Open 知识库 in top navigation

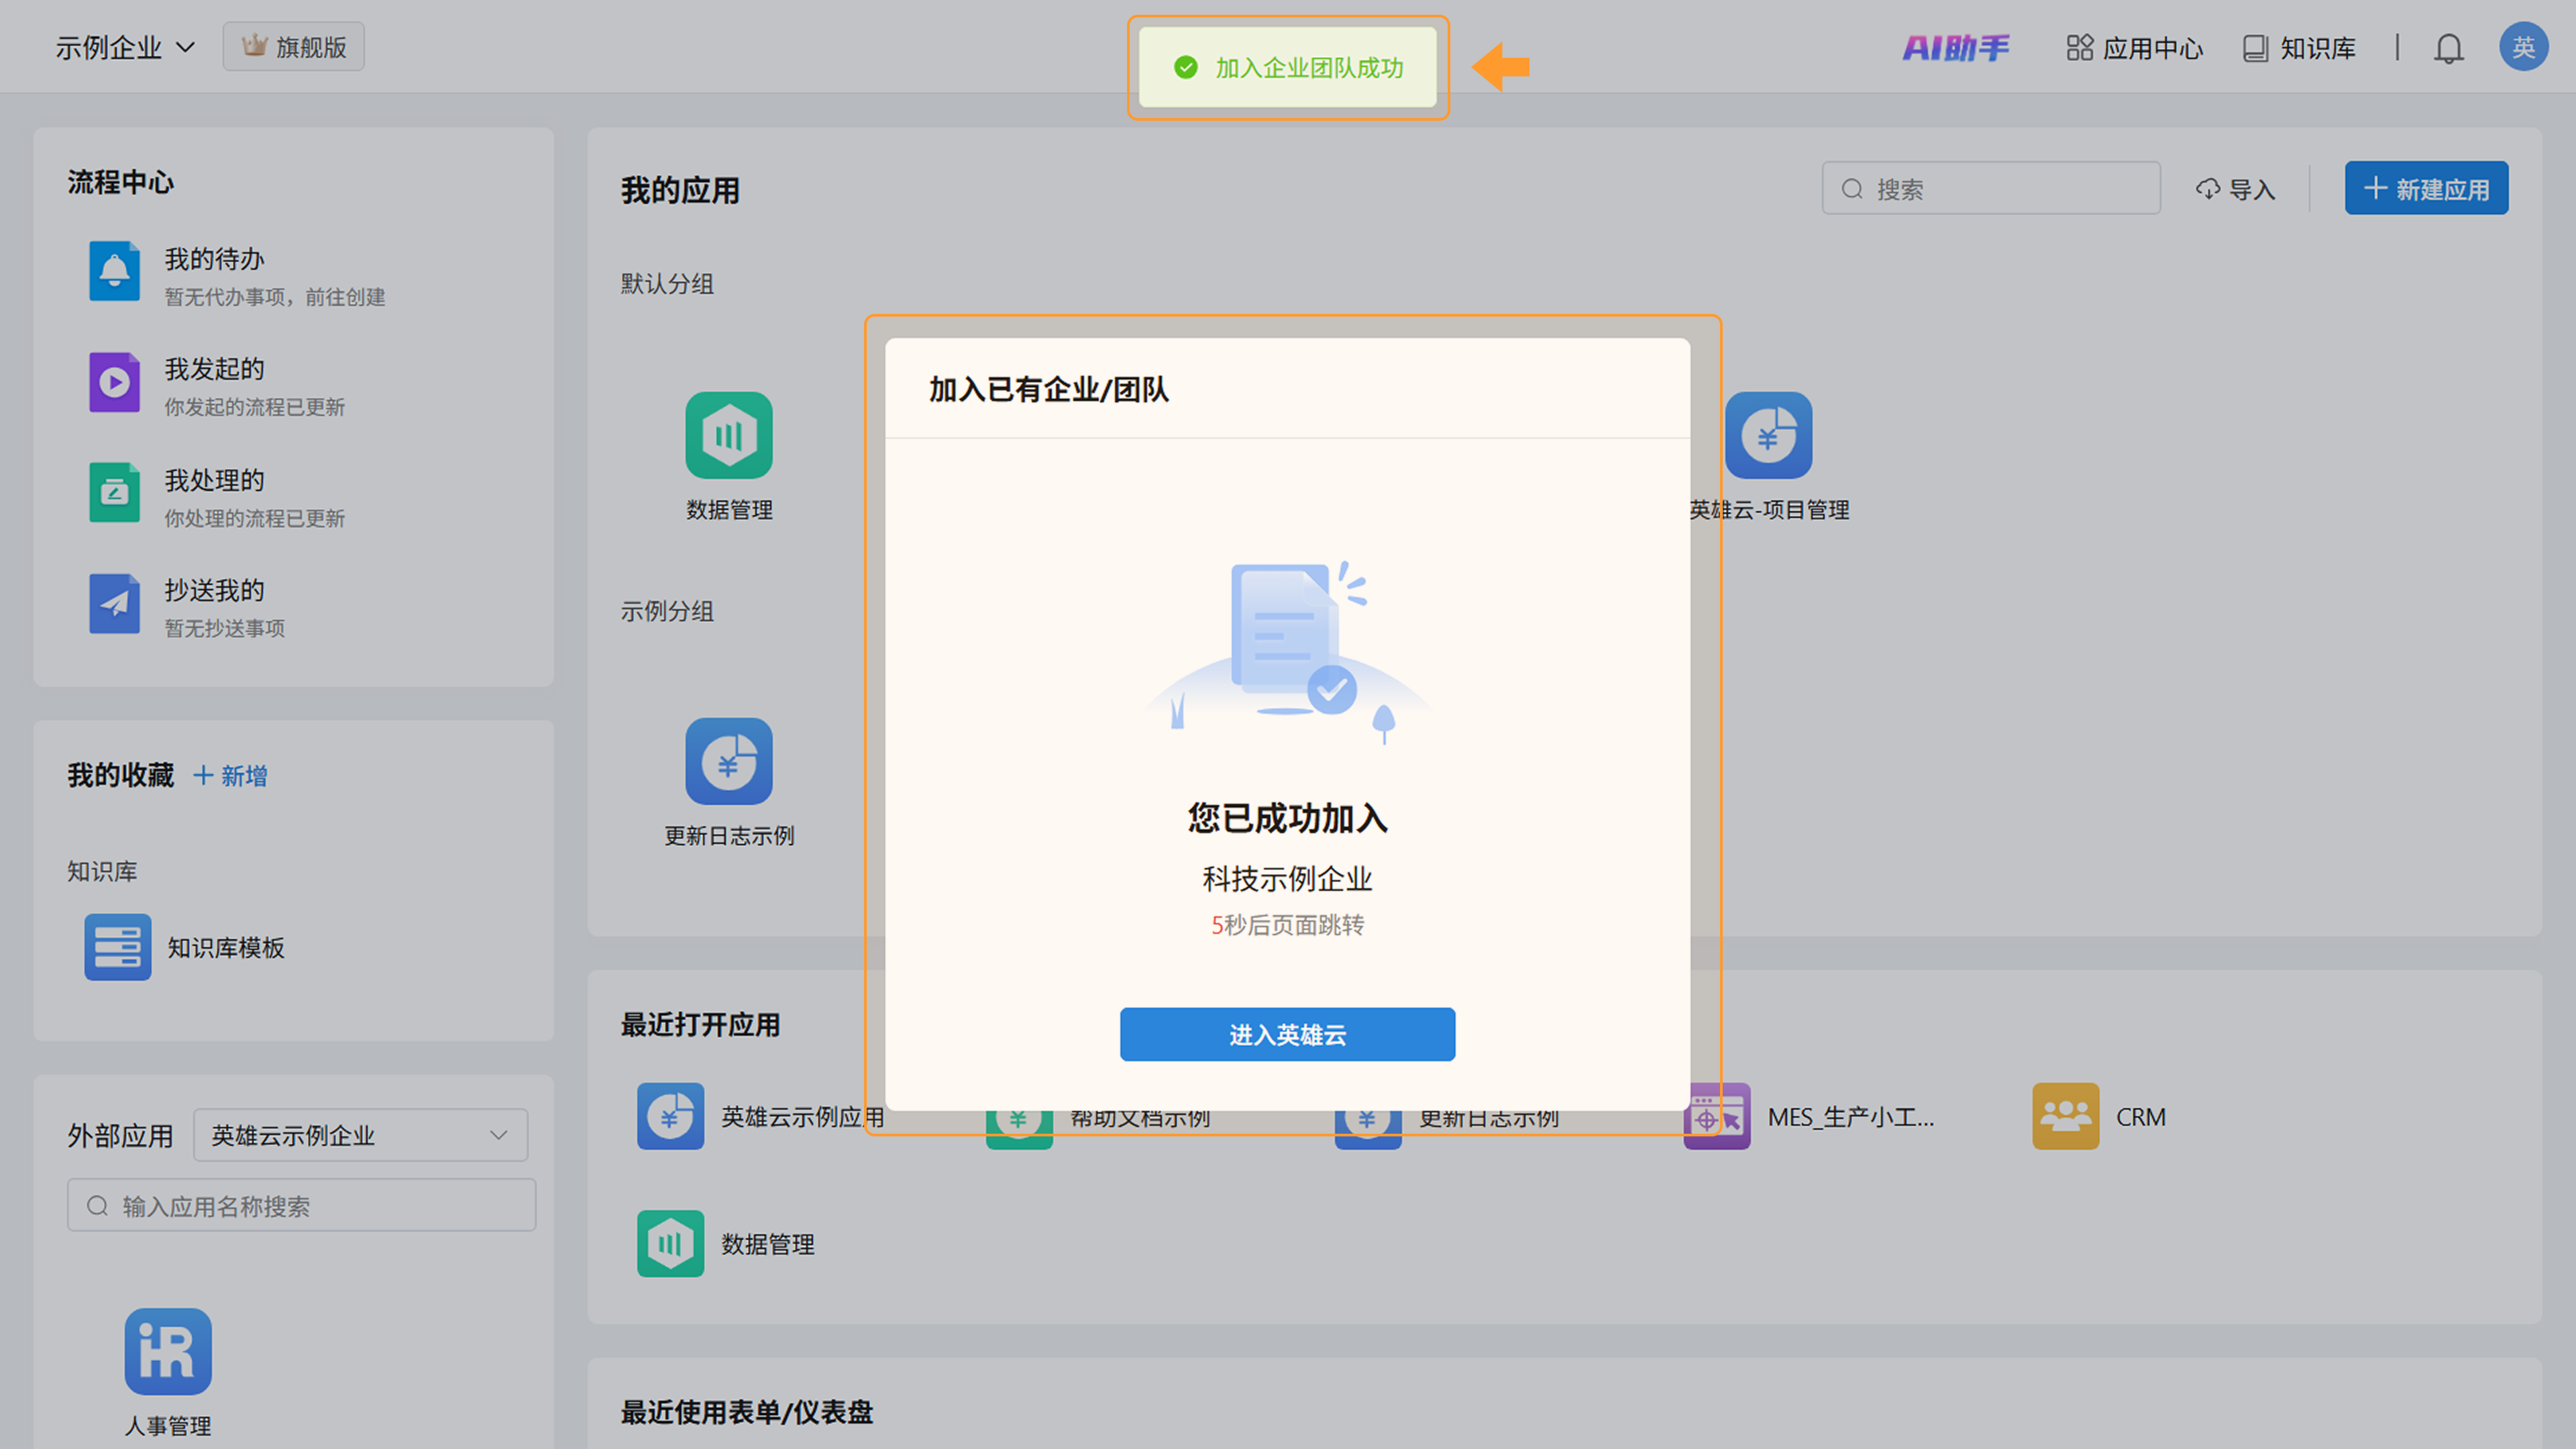click(2299, 48)
